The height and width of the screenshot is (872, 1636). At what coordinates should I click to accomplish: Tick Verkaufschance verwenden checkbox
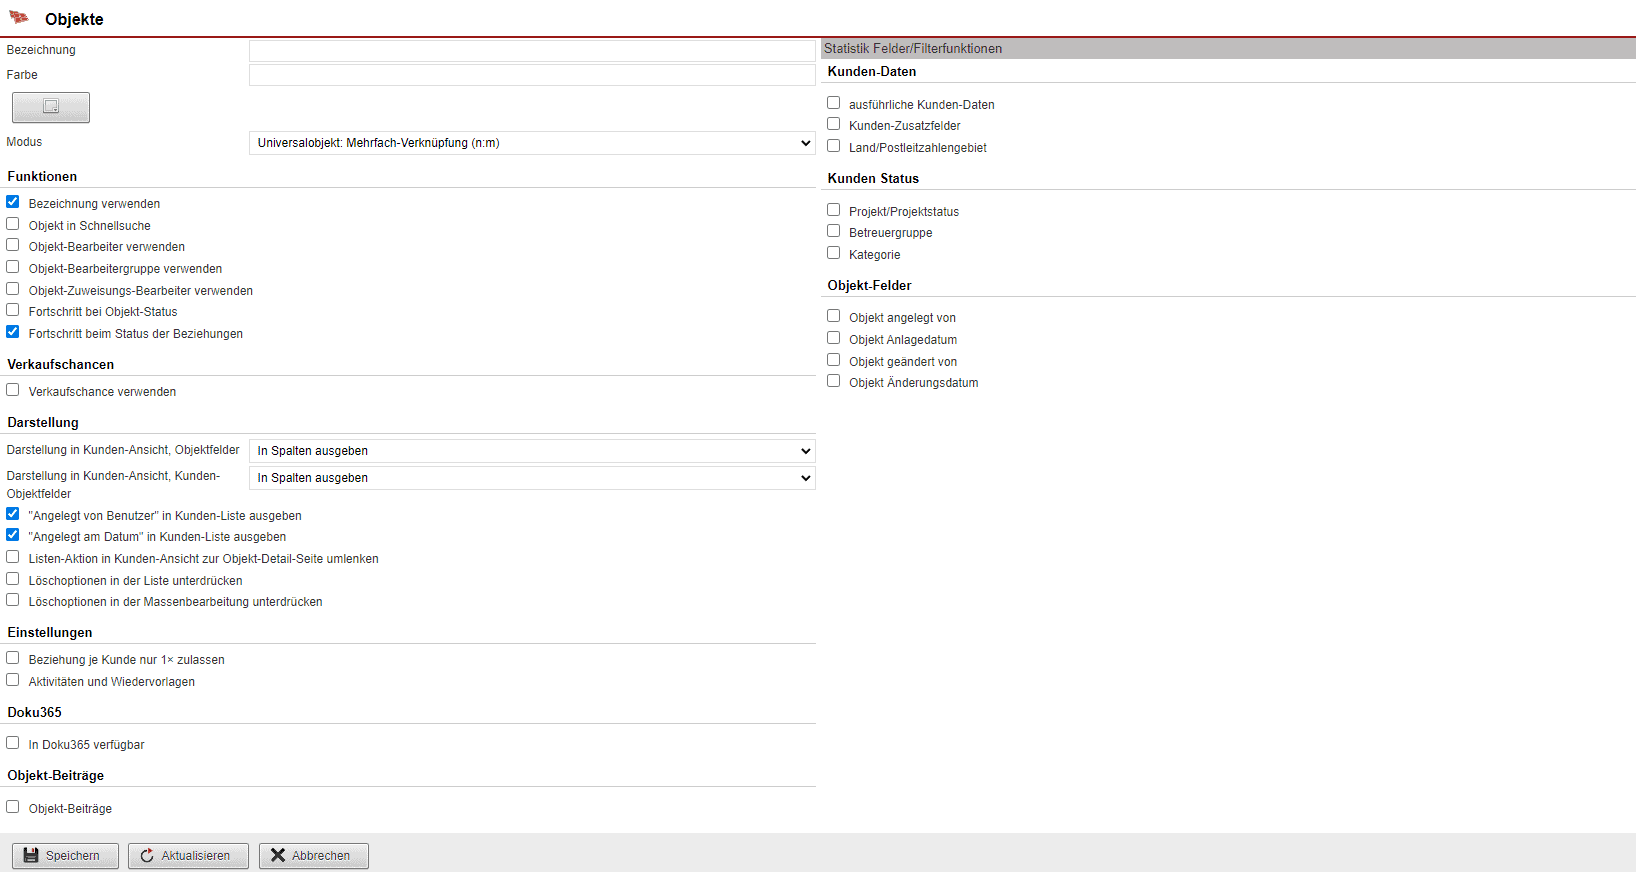pos(13,390)
